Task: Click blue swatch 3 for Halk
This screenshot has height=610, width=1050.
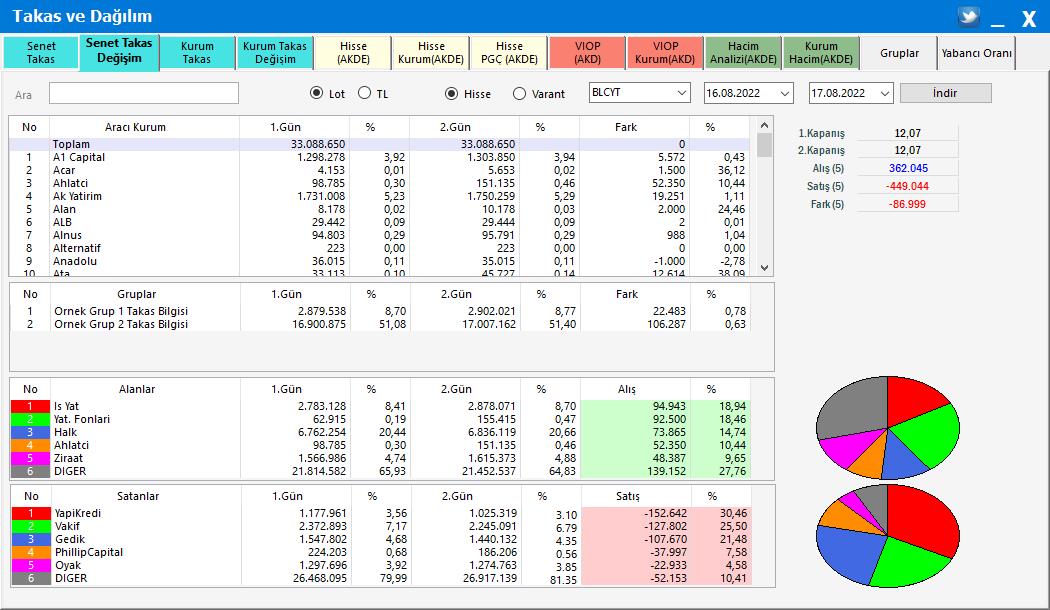Action: (30, 433)
